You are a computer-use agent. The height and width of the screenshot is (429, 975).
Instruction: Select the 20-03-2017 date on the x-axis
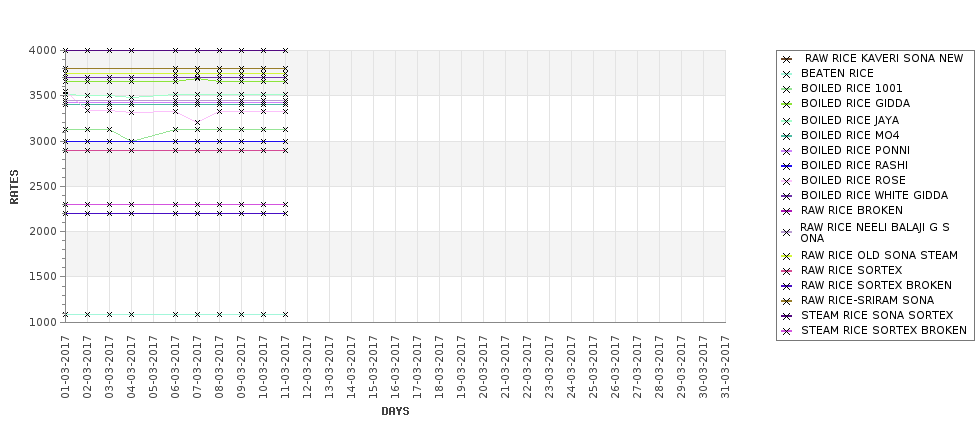pos(483,367)
